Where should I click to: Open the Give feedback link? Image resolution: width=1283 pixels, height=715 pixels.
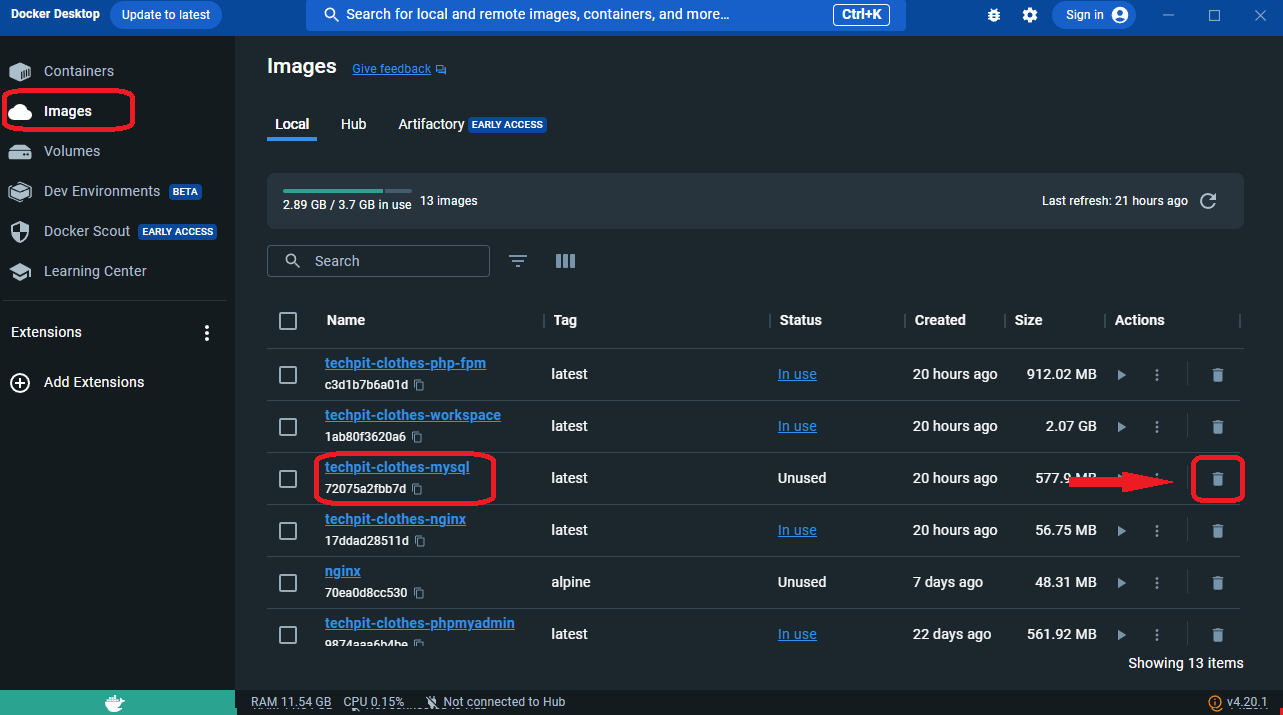[x=392, y=69]
